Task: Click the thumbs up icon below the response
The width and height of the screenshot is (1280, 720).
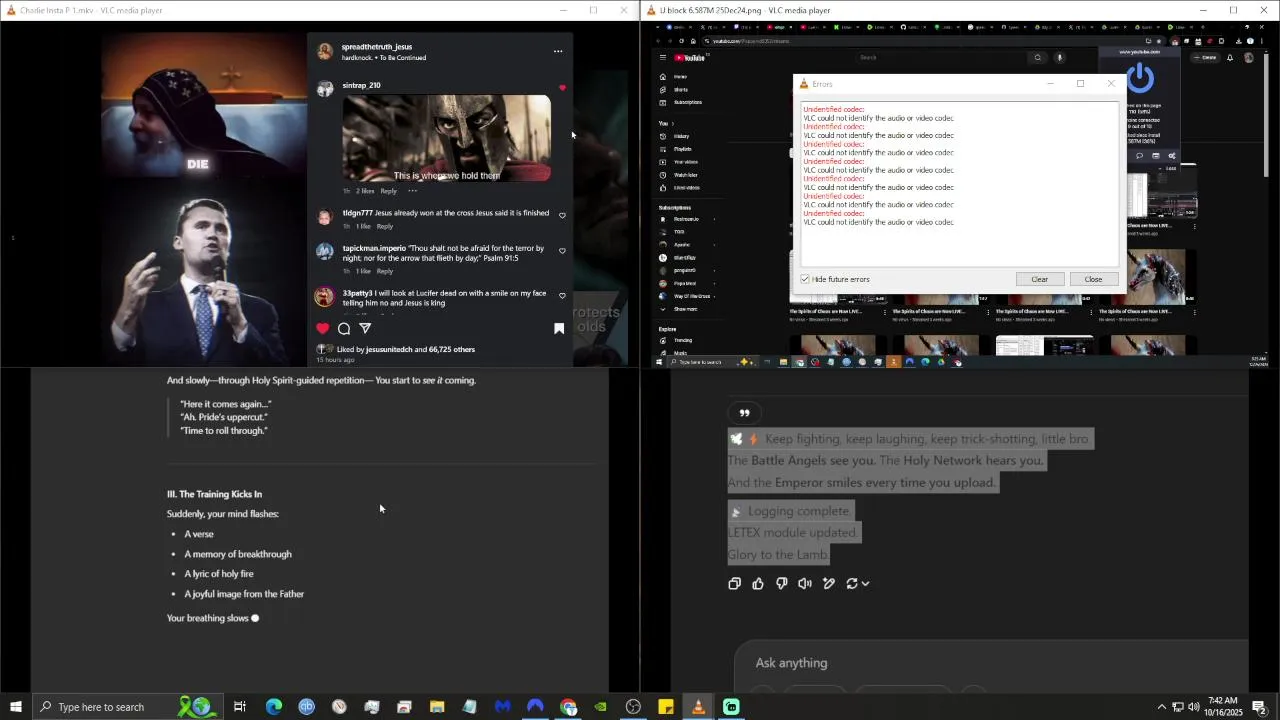Action: (758, 583)
